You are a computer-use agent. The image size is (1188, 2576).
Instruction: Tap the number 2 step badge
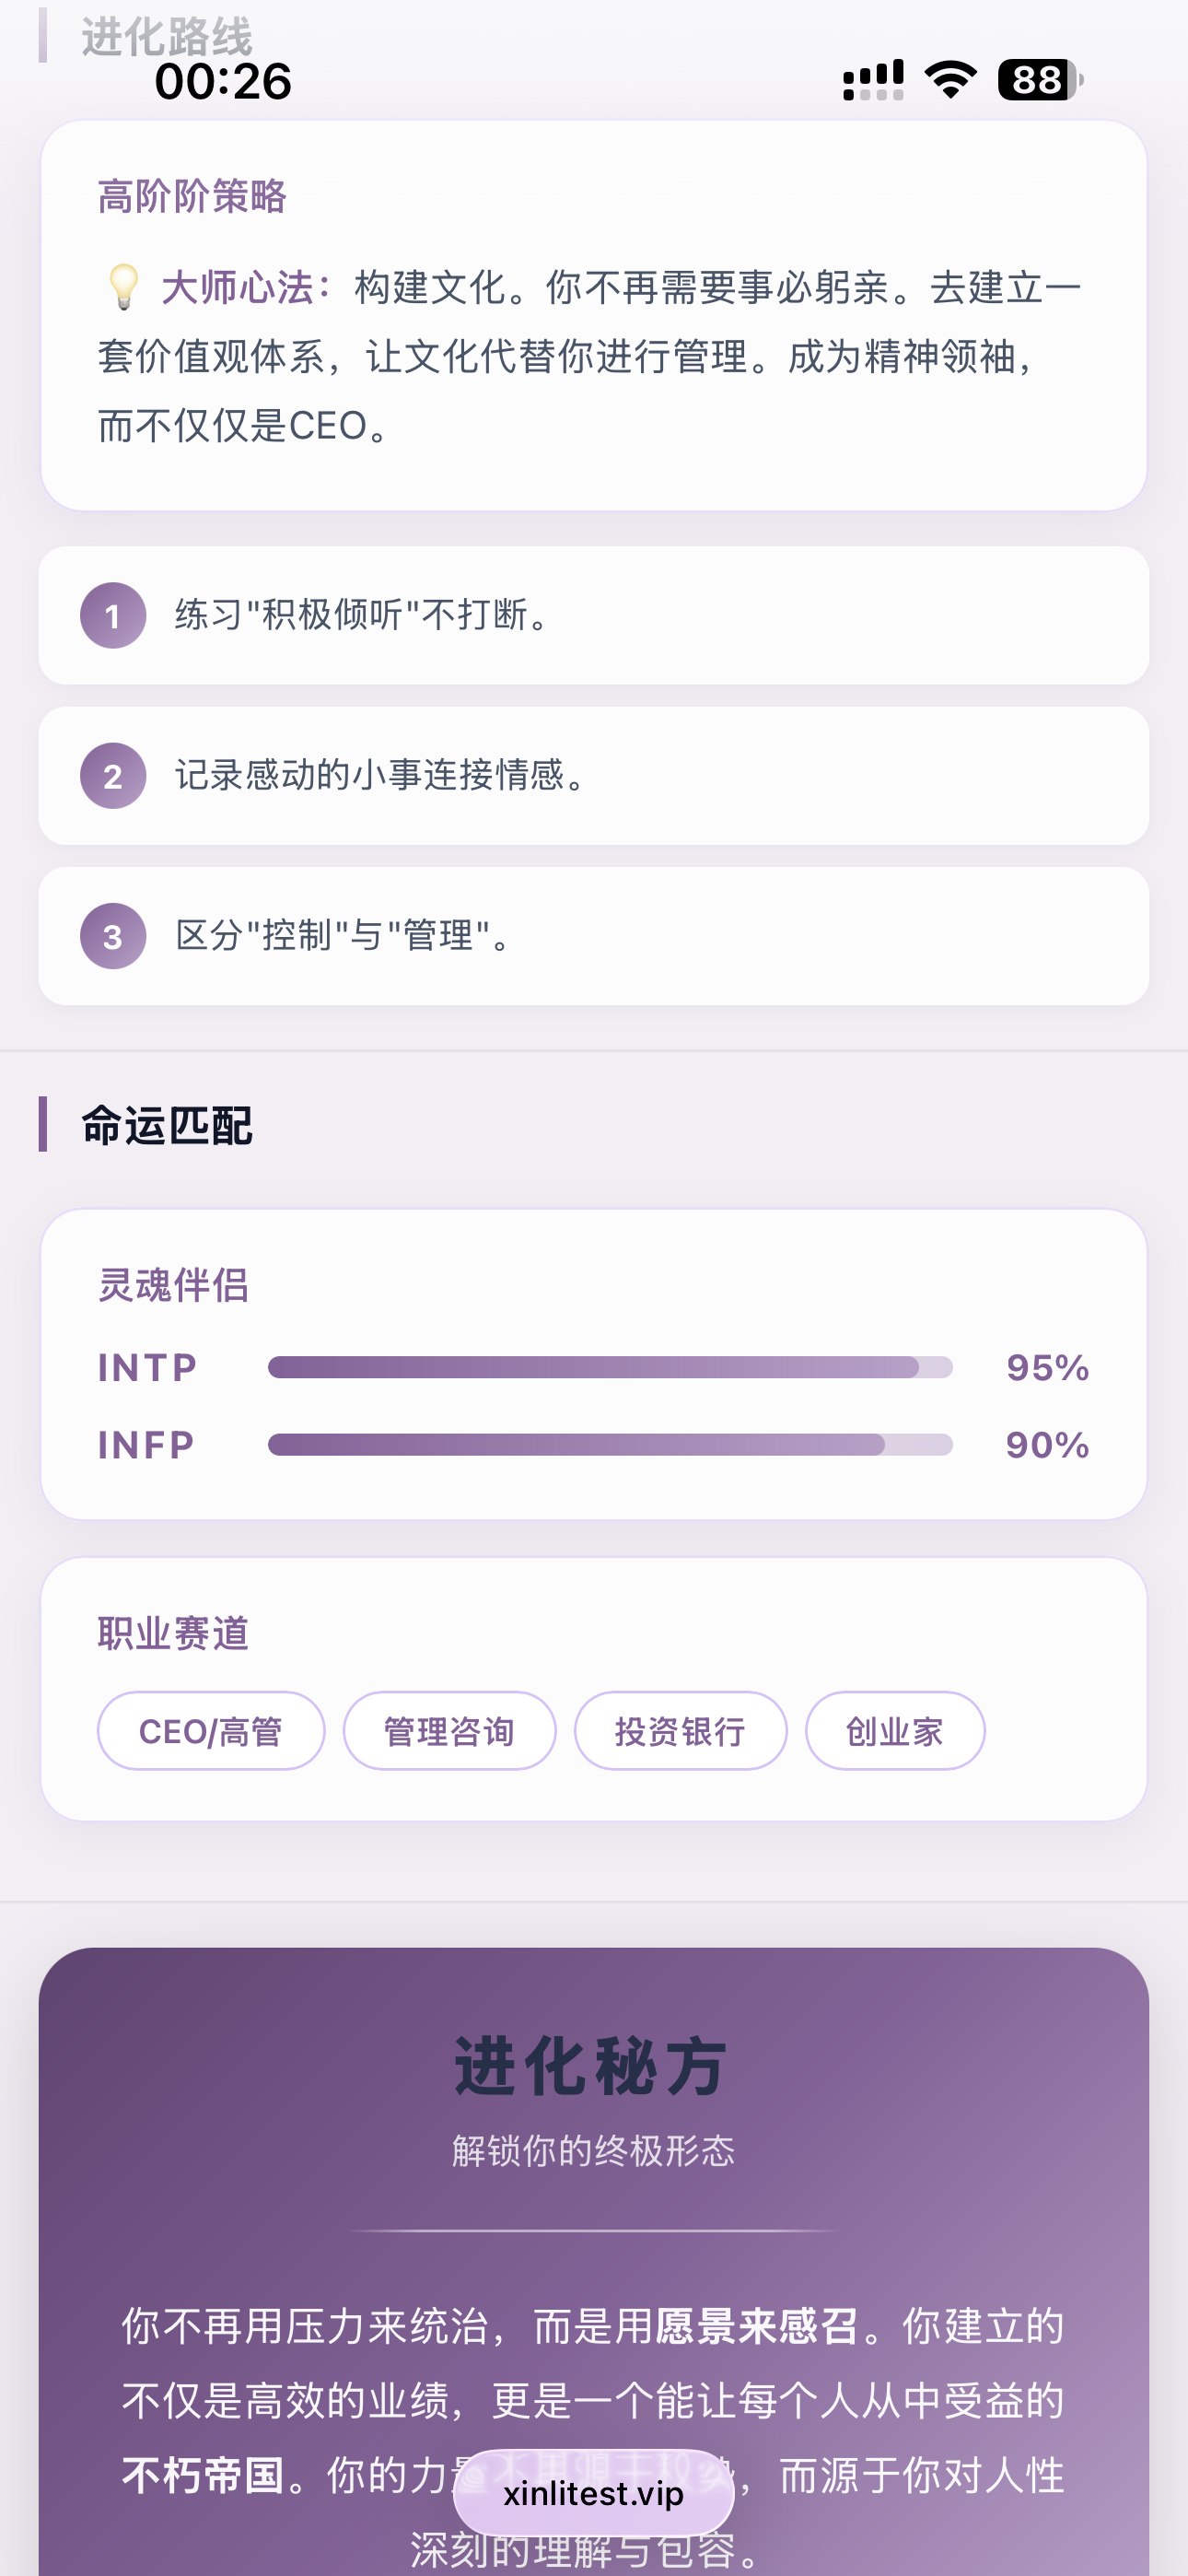113,776
